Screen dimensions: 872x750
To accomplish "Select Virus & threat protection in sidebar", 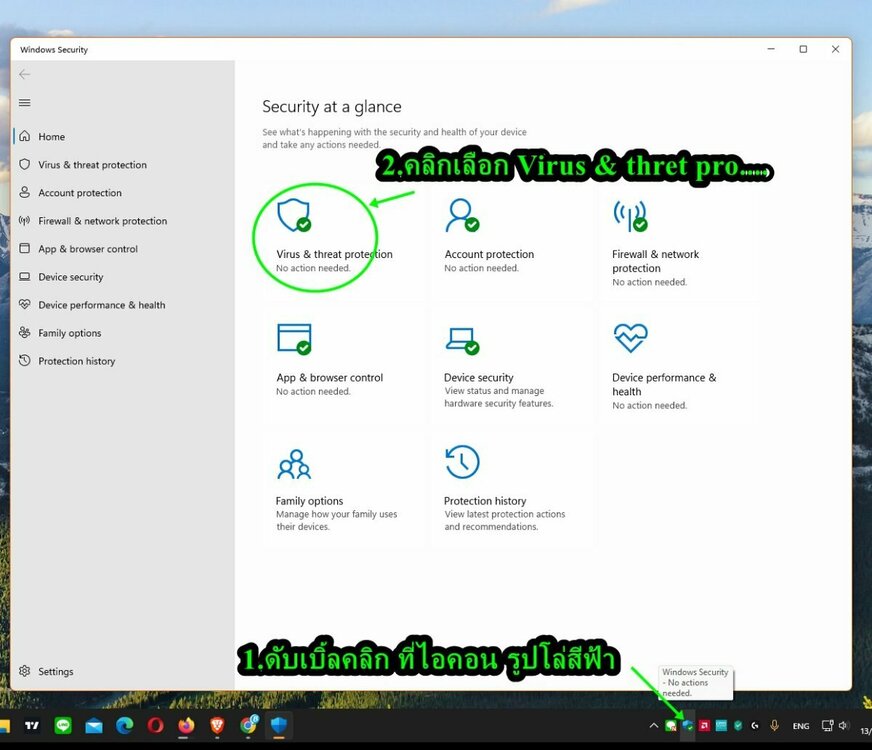I will tap(92, 165).
